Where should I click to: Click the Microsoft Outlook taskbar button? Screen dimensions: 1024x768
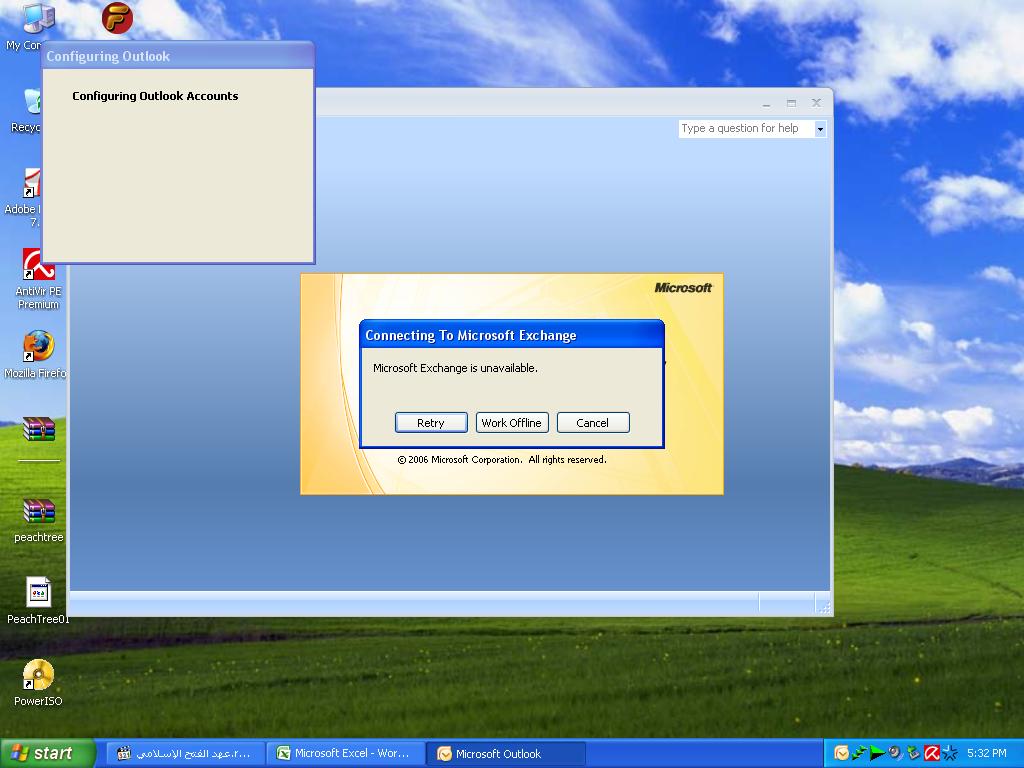[x=505, y=753]
